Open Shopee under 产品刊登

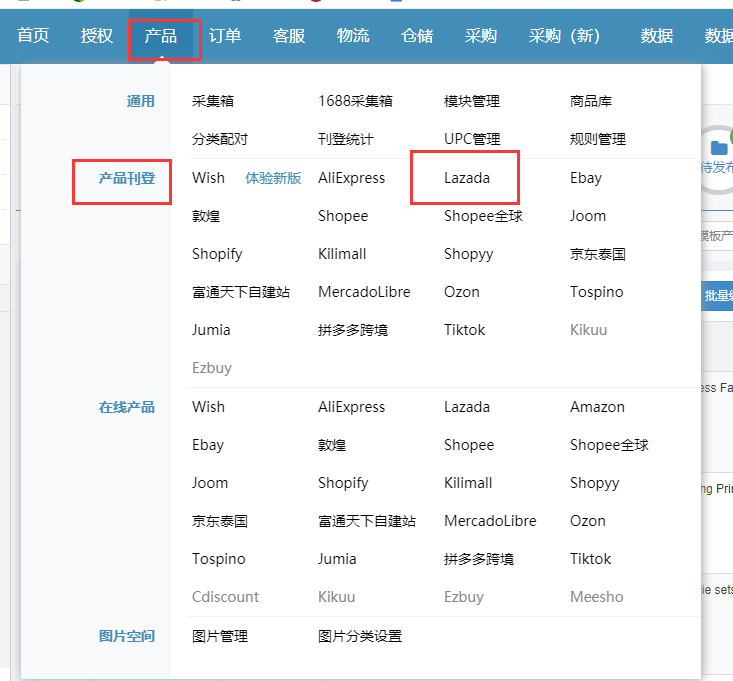tap(343, 216)
